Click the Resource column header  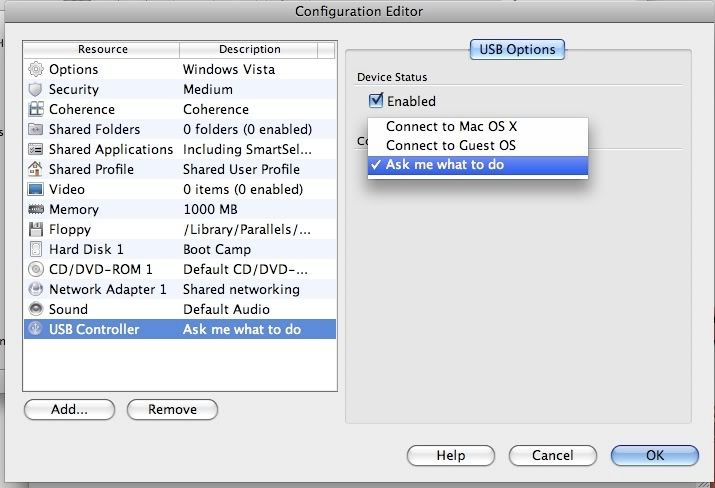[103, 49]
